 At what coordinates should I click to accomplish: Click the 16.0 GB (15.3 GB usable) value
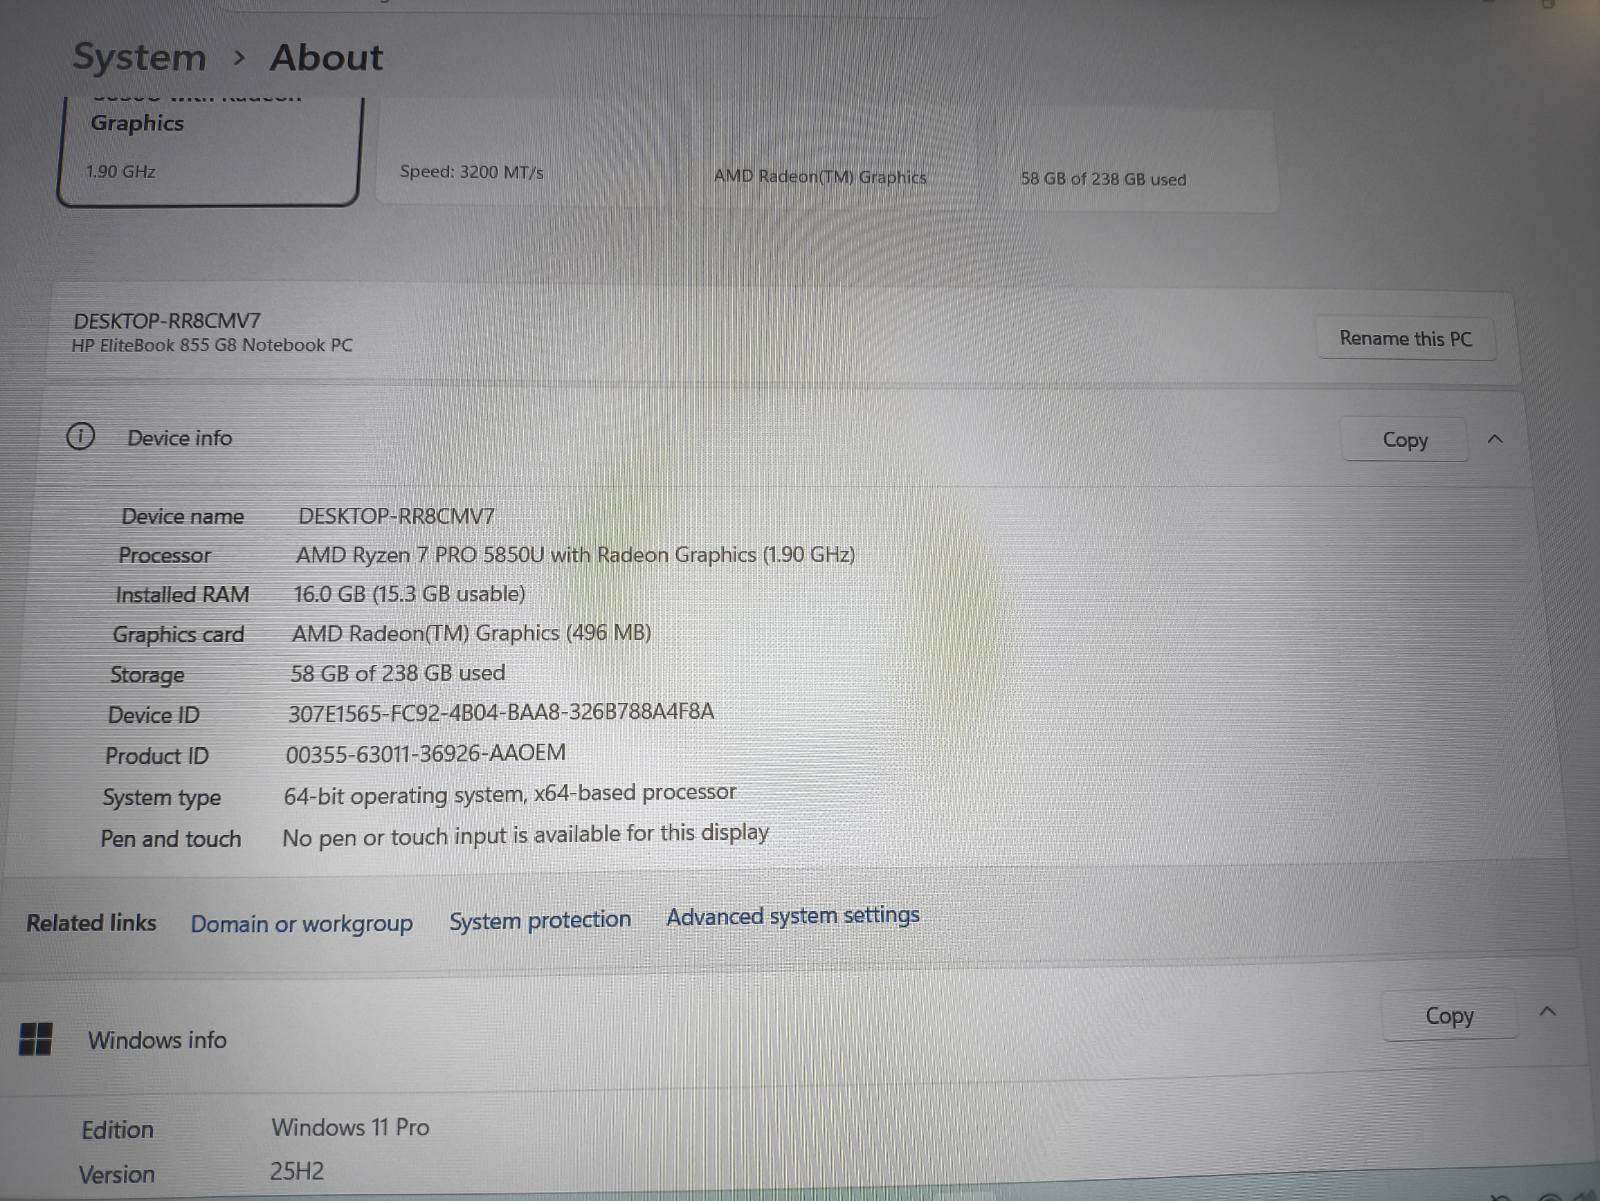click(409, 594)
